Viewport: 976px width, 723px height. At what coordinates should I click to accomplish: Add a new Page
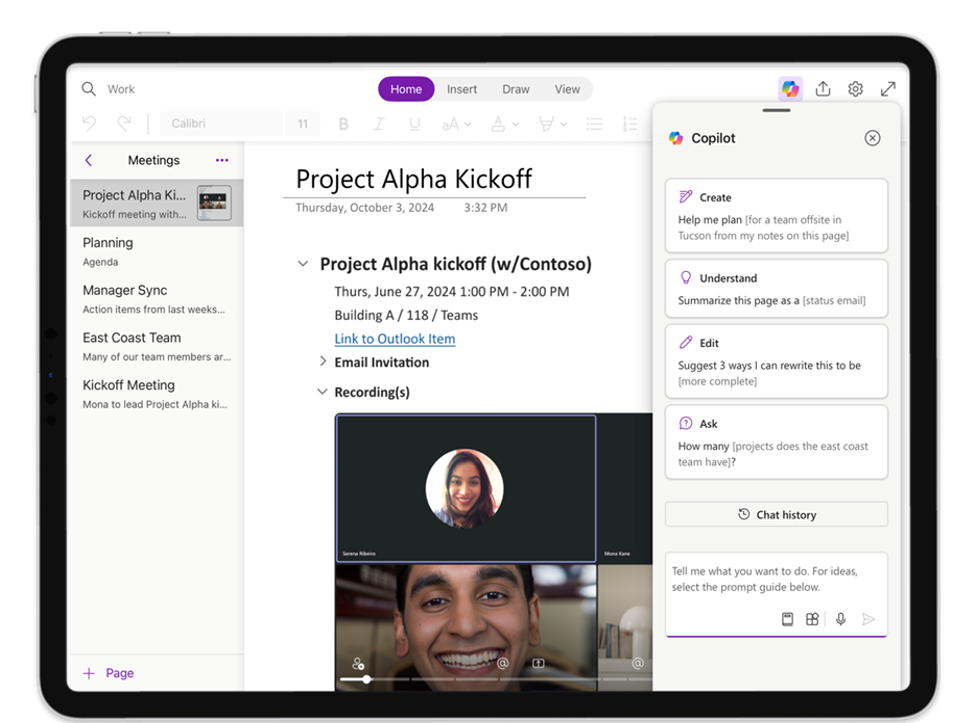point(108,673)
